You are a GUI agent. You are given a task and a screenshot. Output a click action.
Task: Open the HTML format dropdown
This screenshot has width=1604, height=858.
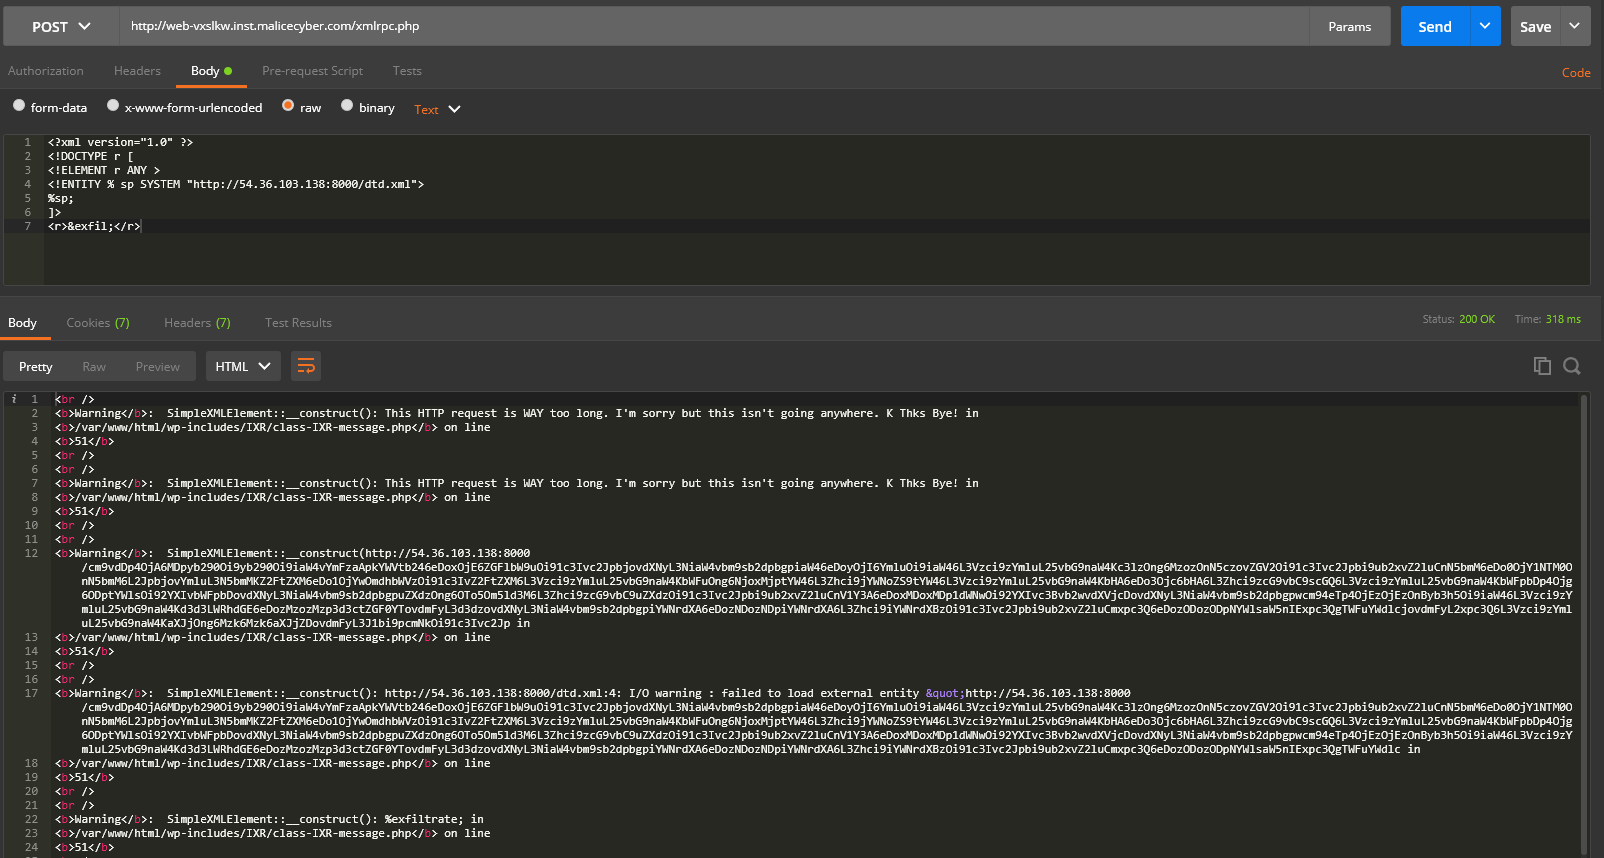pos(243,367)
